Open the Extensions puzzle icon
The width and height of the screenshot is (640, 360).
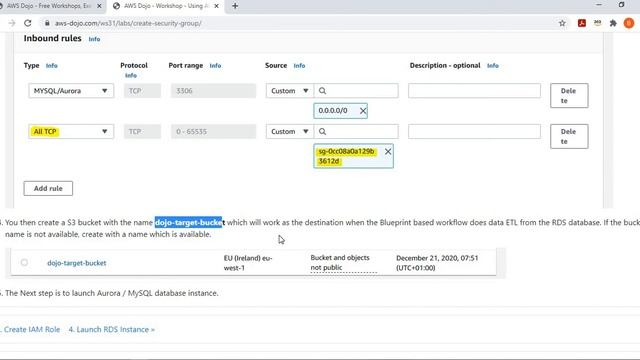(x=613, y=23)
